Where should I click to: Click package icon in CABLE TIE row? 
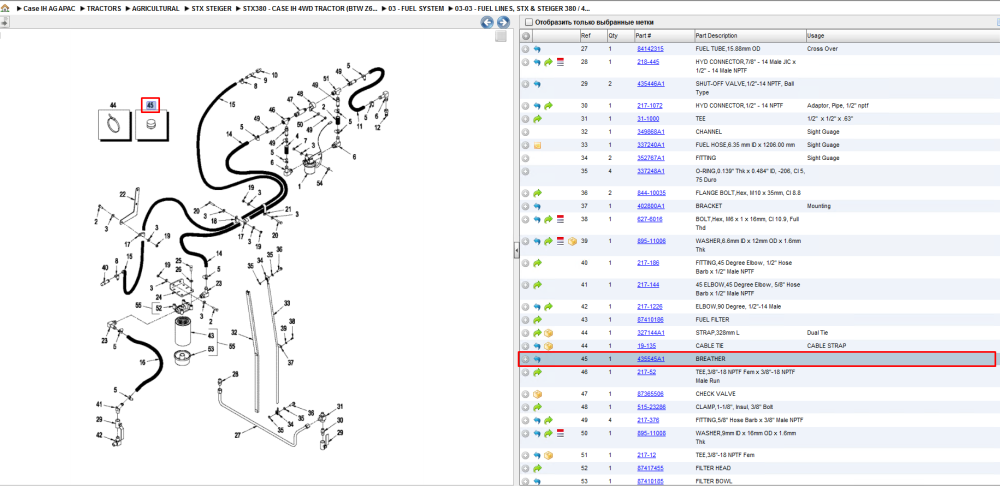click(548, 346)
